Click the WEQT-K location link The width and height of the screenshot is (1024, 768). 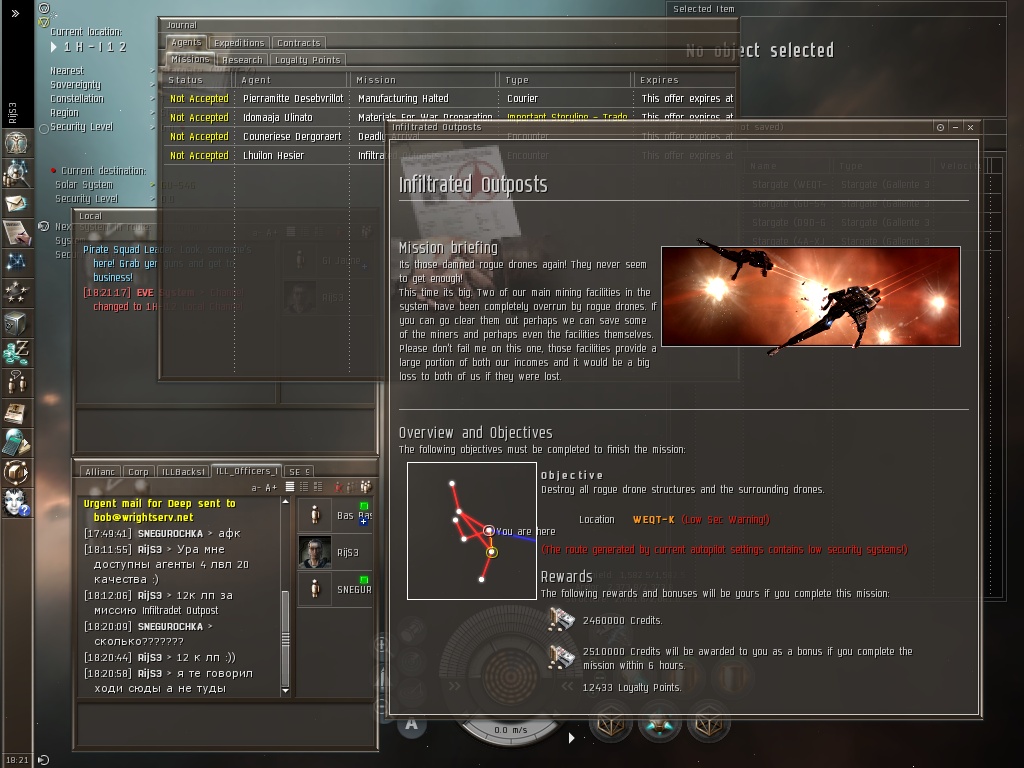[654, 520]
